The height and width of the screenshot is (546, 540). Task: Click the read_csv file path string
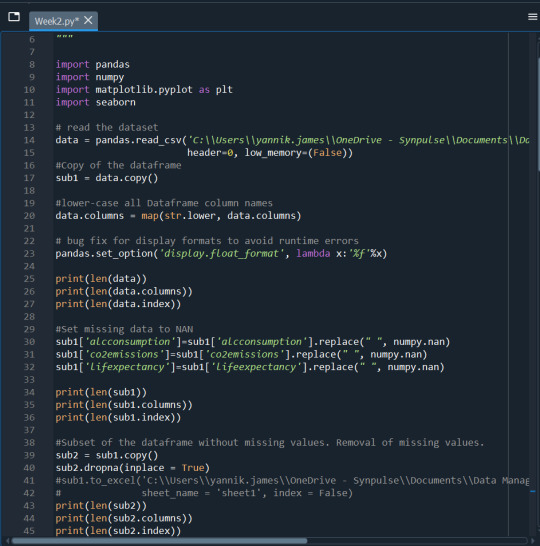pos(359,140)
